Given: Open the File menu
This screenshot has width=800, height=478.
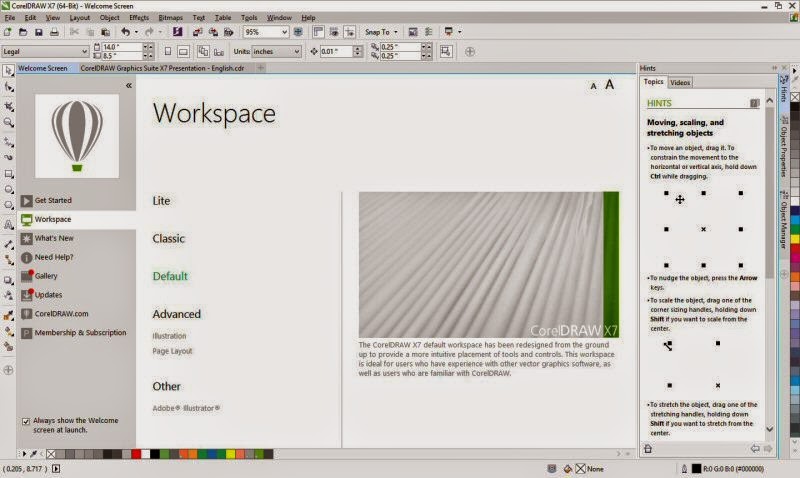Looking at the screenshot, I should point(10,17).
